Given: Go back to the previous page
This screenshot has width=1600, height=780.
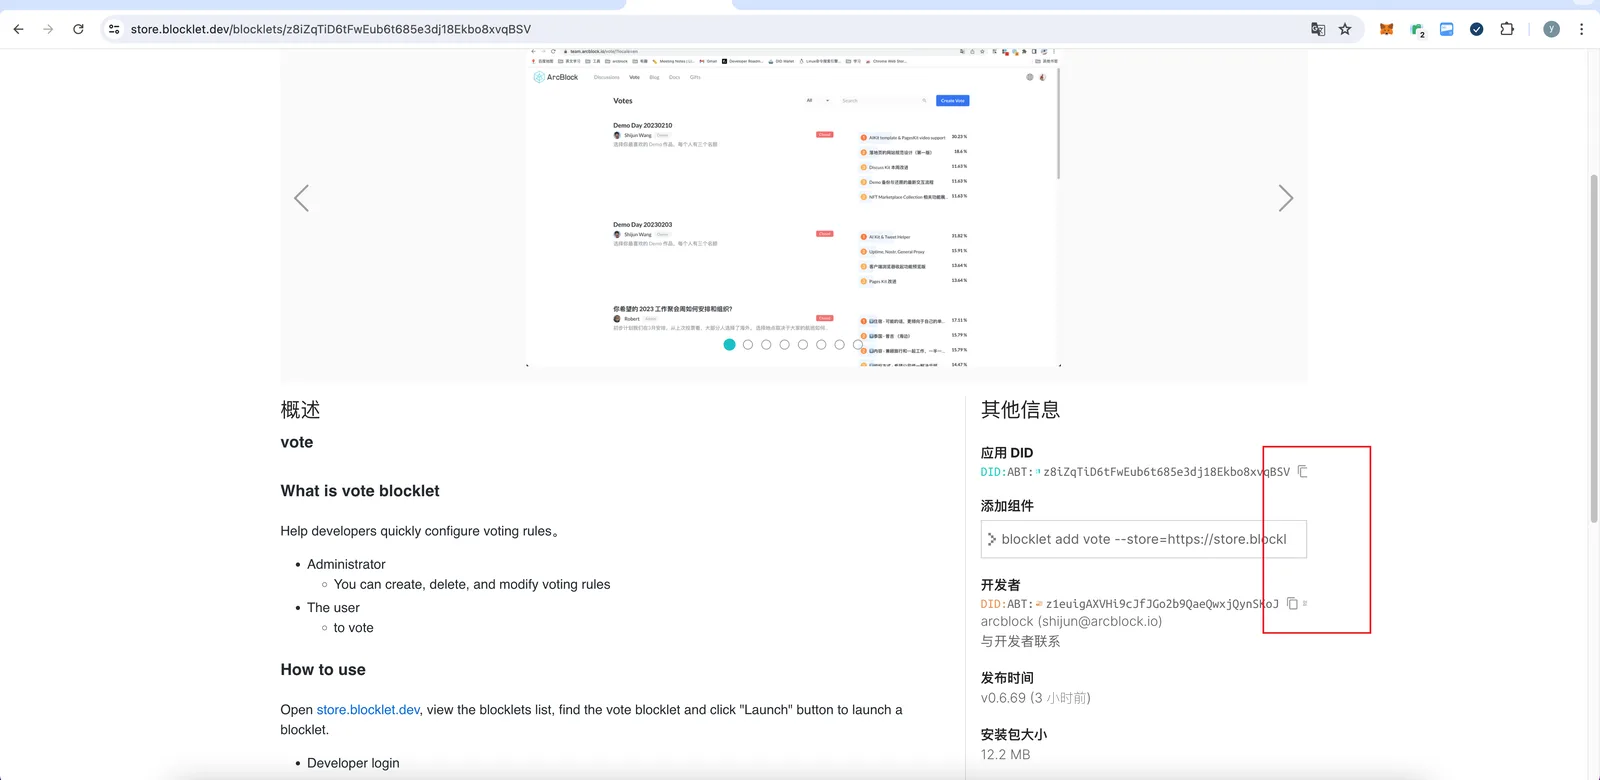Looking at the screenshot, I should [18, 29].
